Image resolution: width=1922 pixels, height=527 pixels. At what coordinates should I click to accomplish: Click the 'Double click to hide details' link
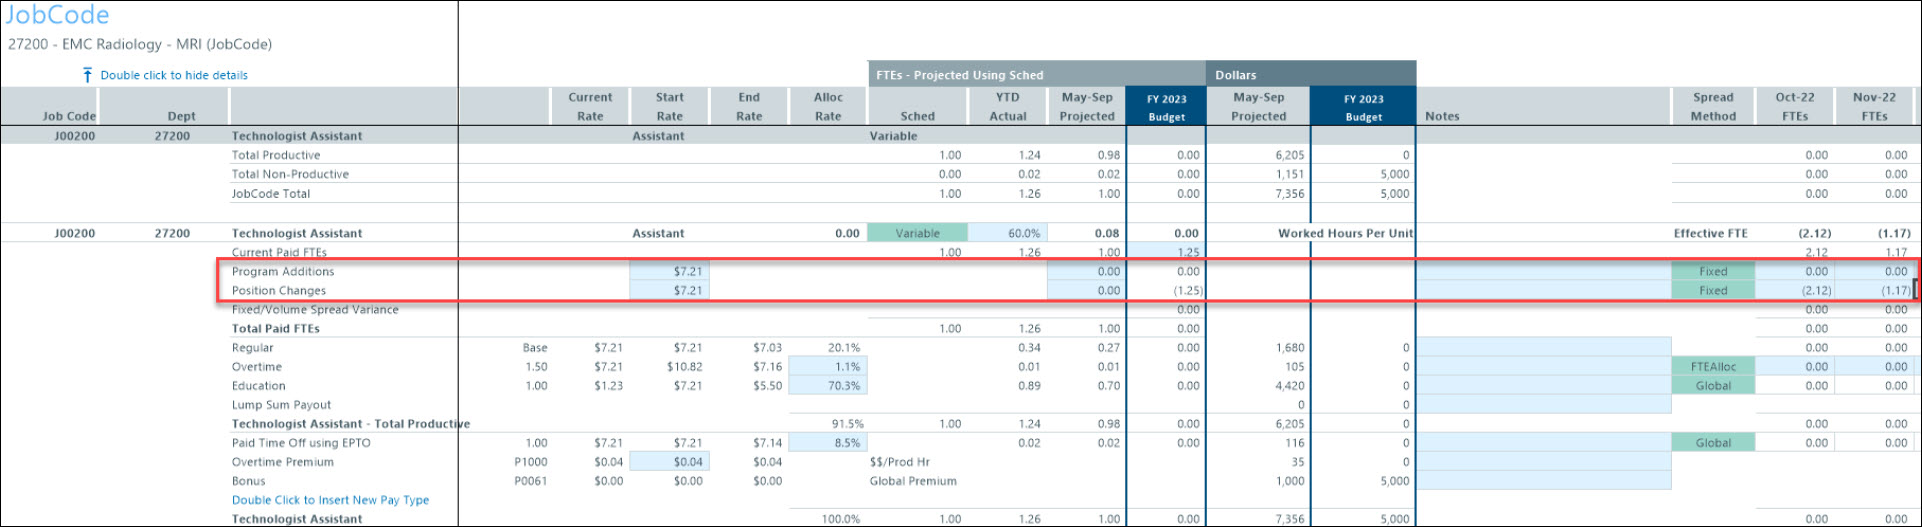(174, 75)
